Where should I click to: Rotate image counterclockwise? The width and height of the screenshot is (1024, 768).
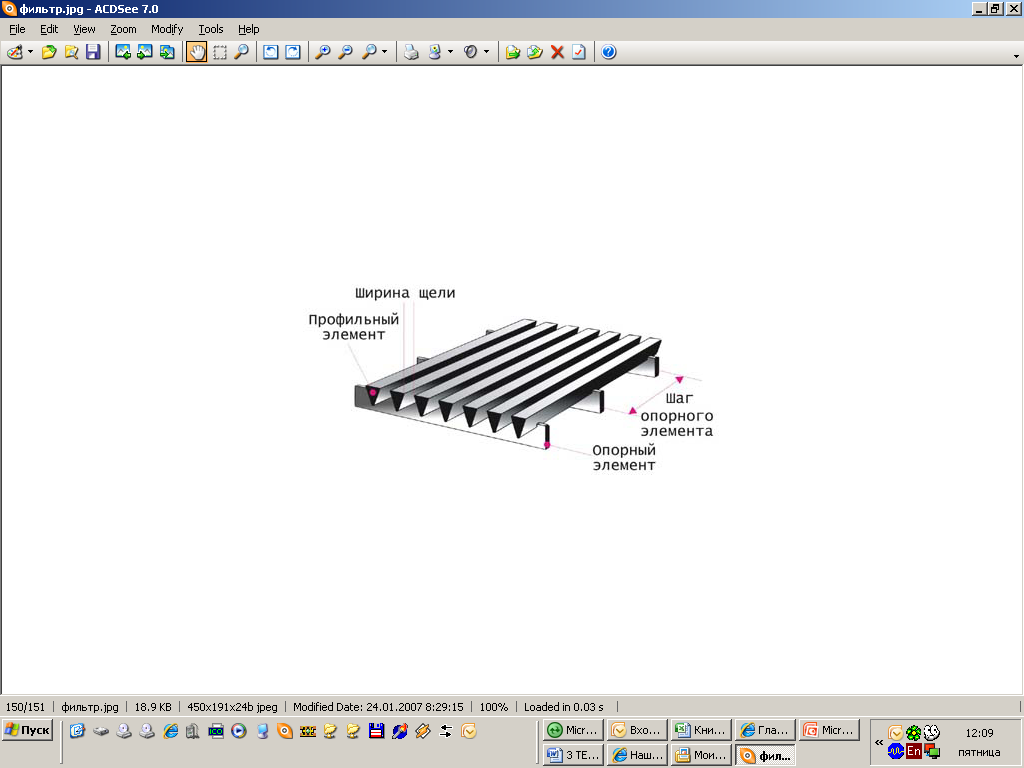tap(270, 52)
